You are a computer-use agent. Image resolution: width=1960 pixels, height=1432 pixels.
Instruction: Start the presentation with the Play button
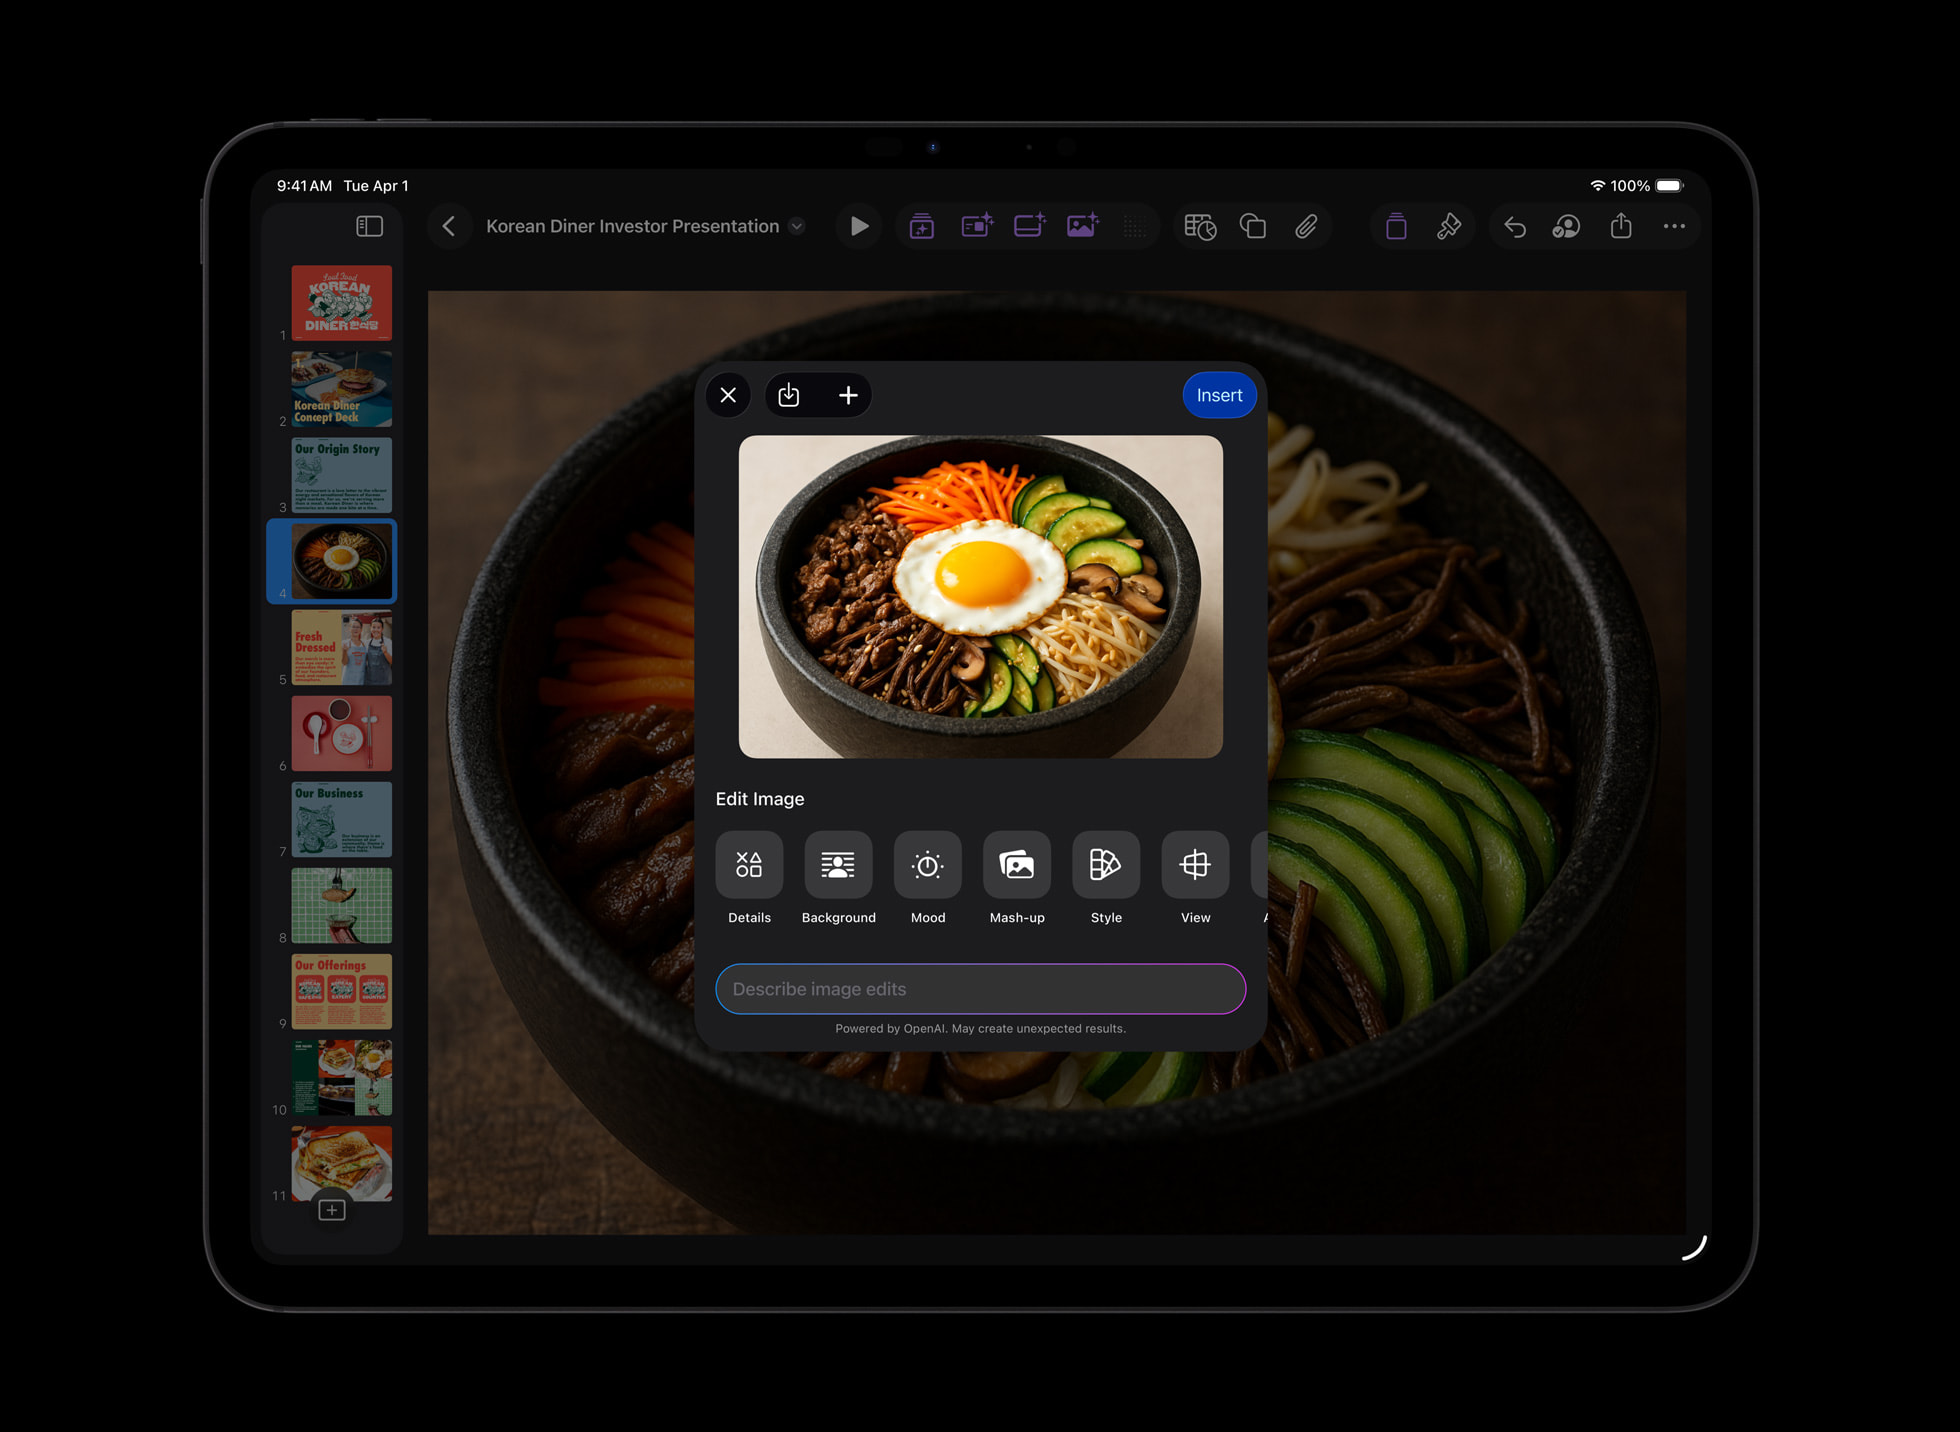[858, 226]
